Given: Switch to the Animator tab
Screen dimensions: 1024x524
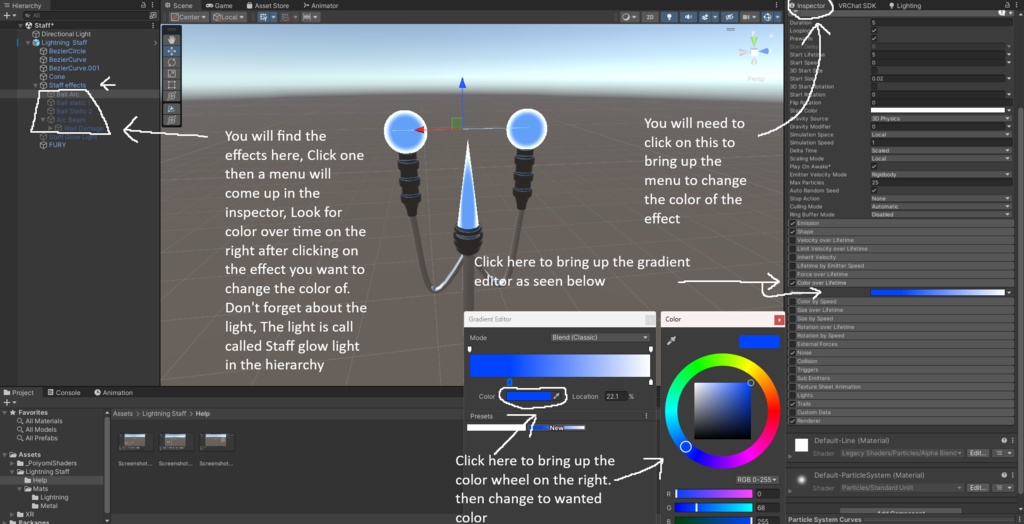Looking at the screenshot, I should tap(320, 5).
